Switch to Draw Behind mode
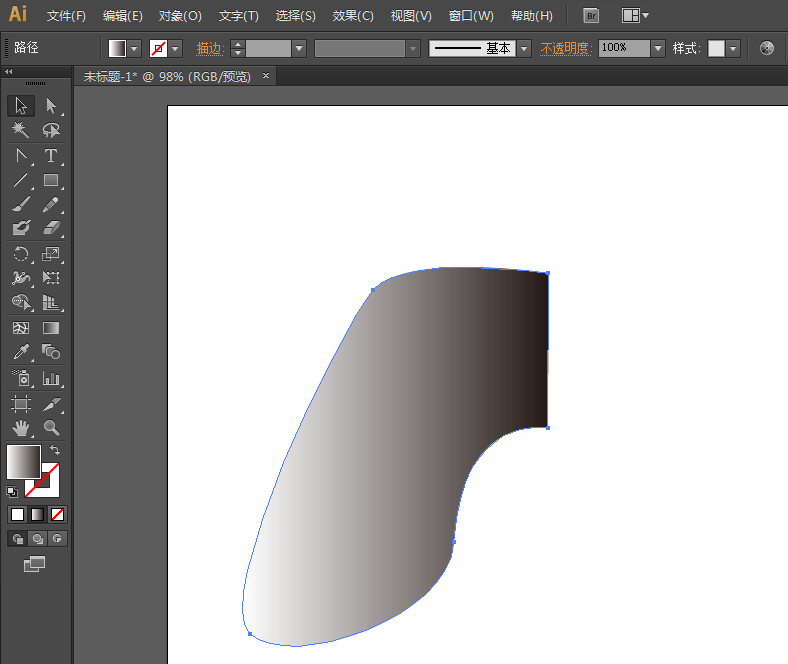788x664 pixels. pyautogui.click(x=38, y=539)
